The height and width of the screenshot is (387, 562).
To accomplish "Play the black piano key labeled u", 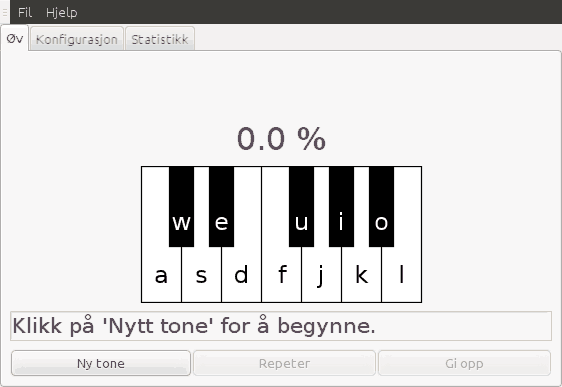I will tap(301, 207).
